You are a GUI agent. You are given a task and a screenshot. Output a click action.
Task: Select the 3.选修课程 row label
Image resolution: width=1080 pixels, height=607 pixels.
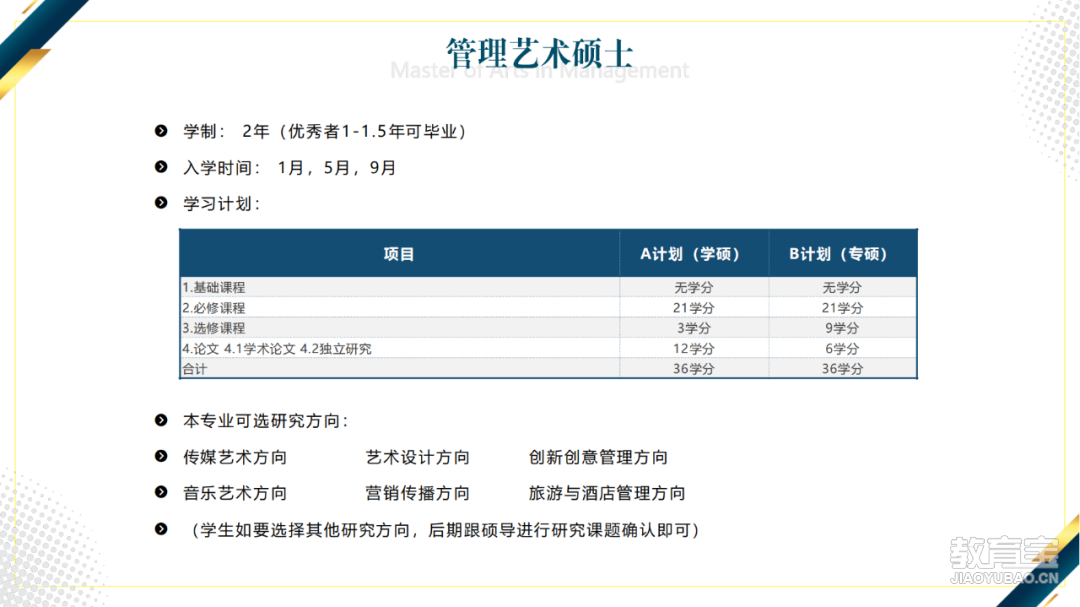214,328
